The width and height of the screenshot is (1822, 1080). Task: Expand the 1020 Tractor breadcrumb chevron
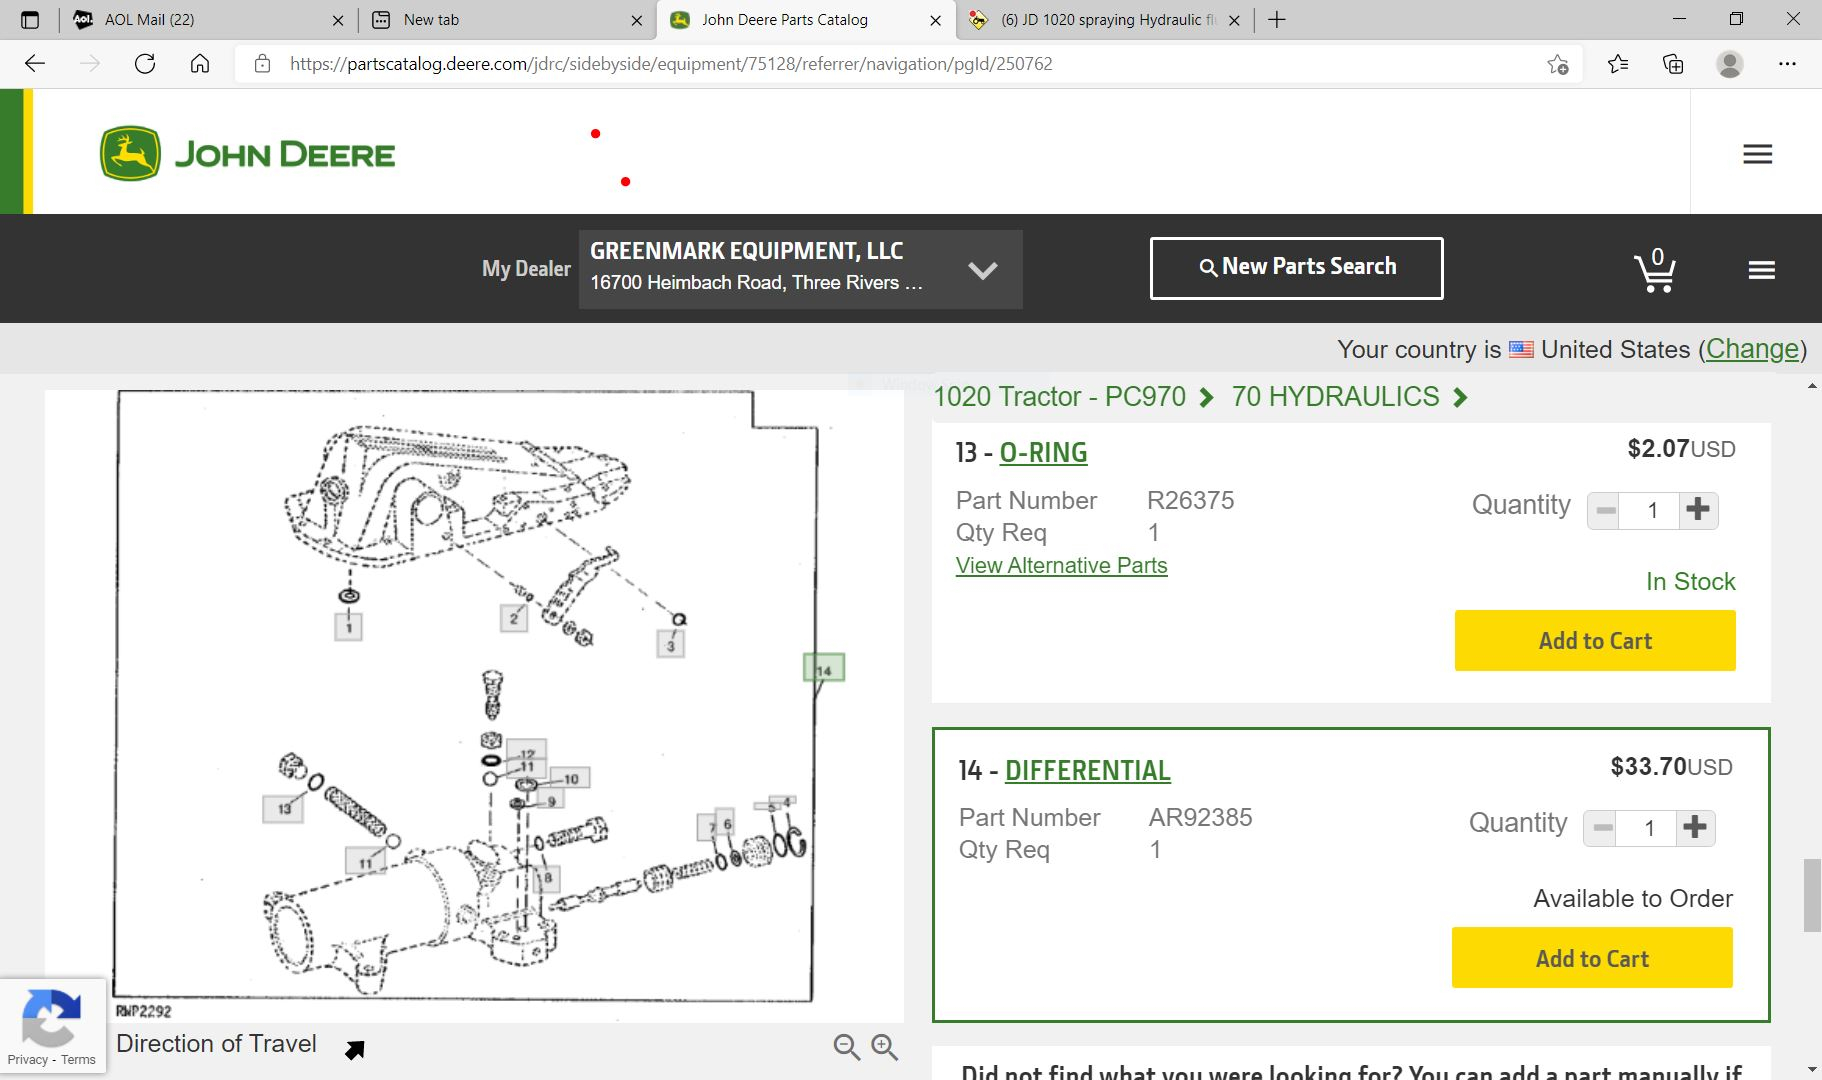pyautogui.click(x=1206, y=398)
